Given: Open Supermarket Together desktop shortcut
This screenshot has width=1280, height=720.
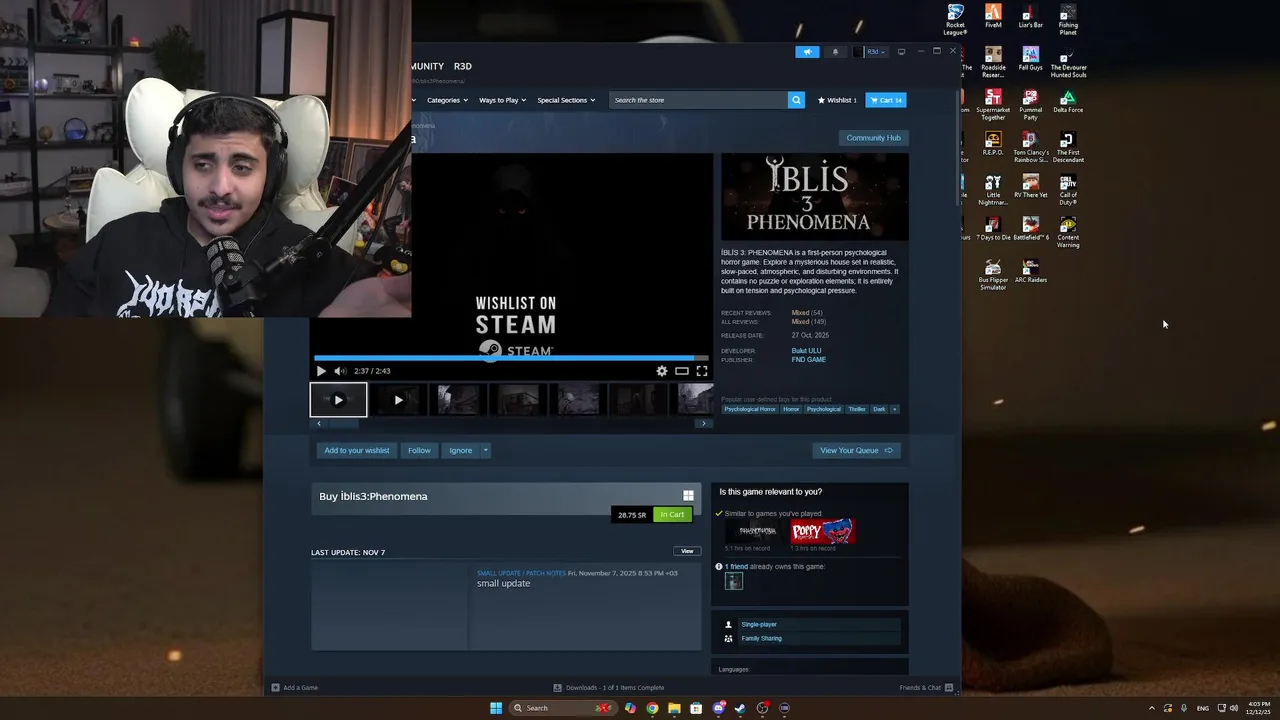Looking at the screenshot, I should (x=993, y=105).
